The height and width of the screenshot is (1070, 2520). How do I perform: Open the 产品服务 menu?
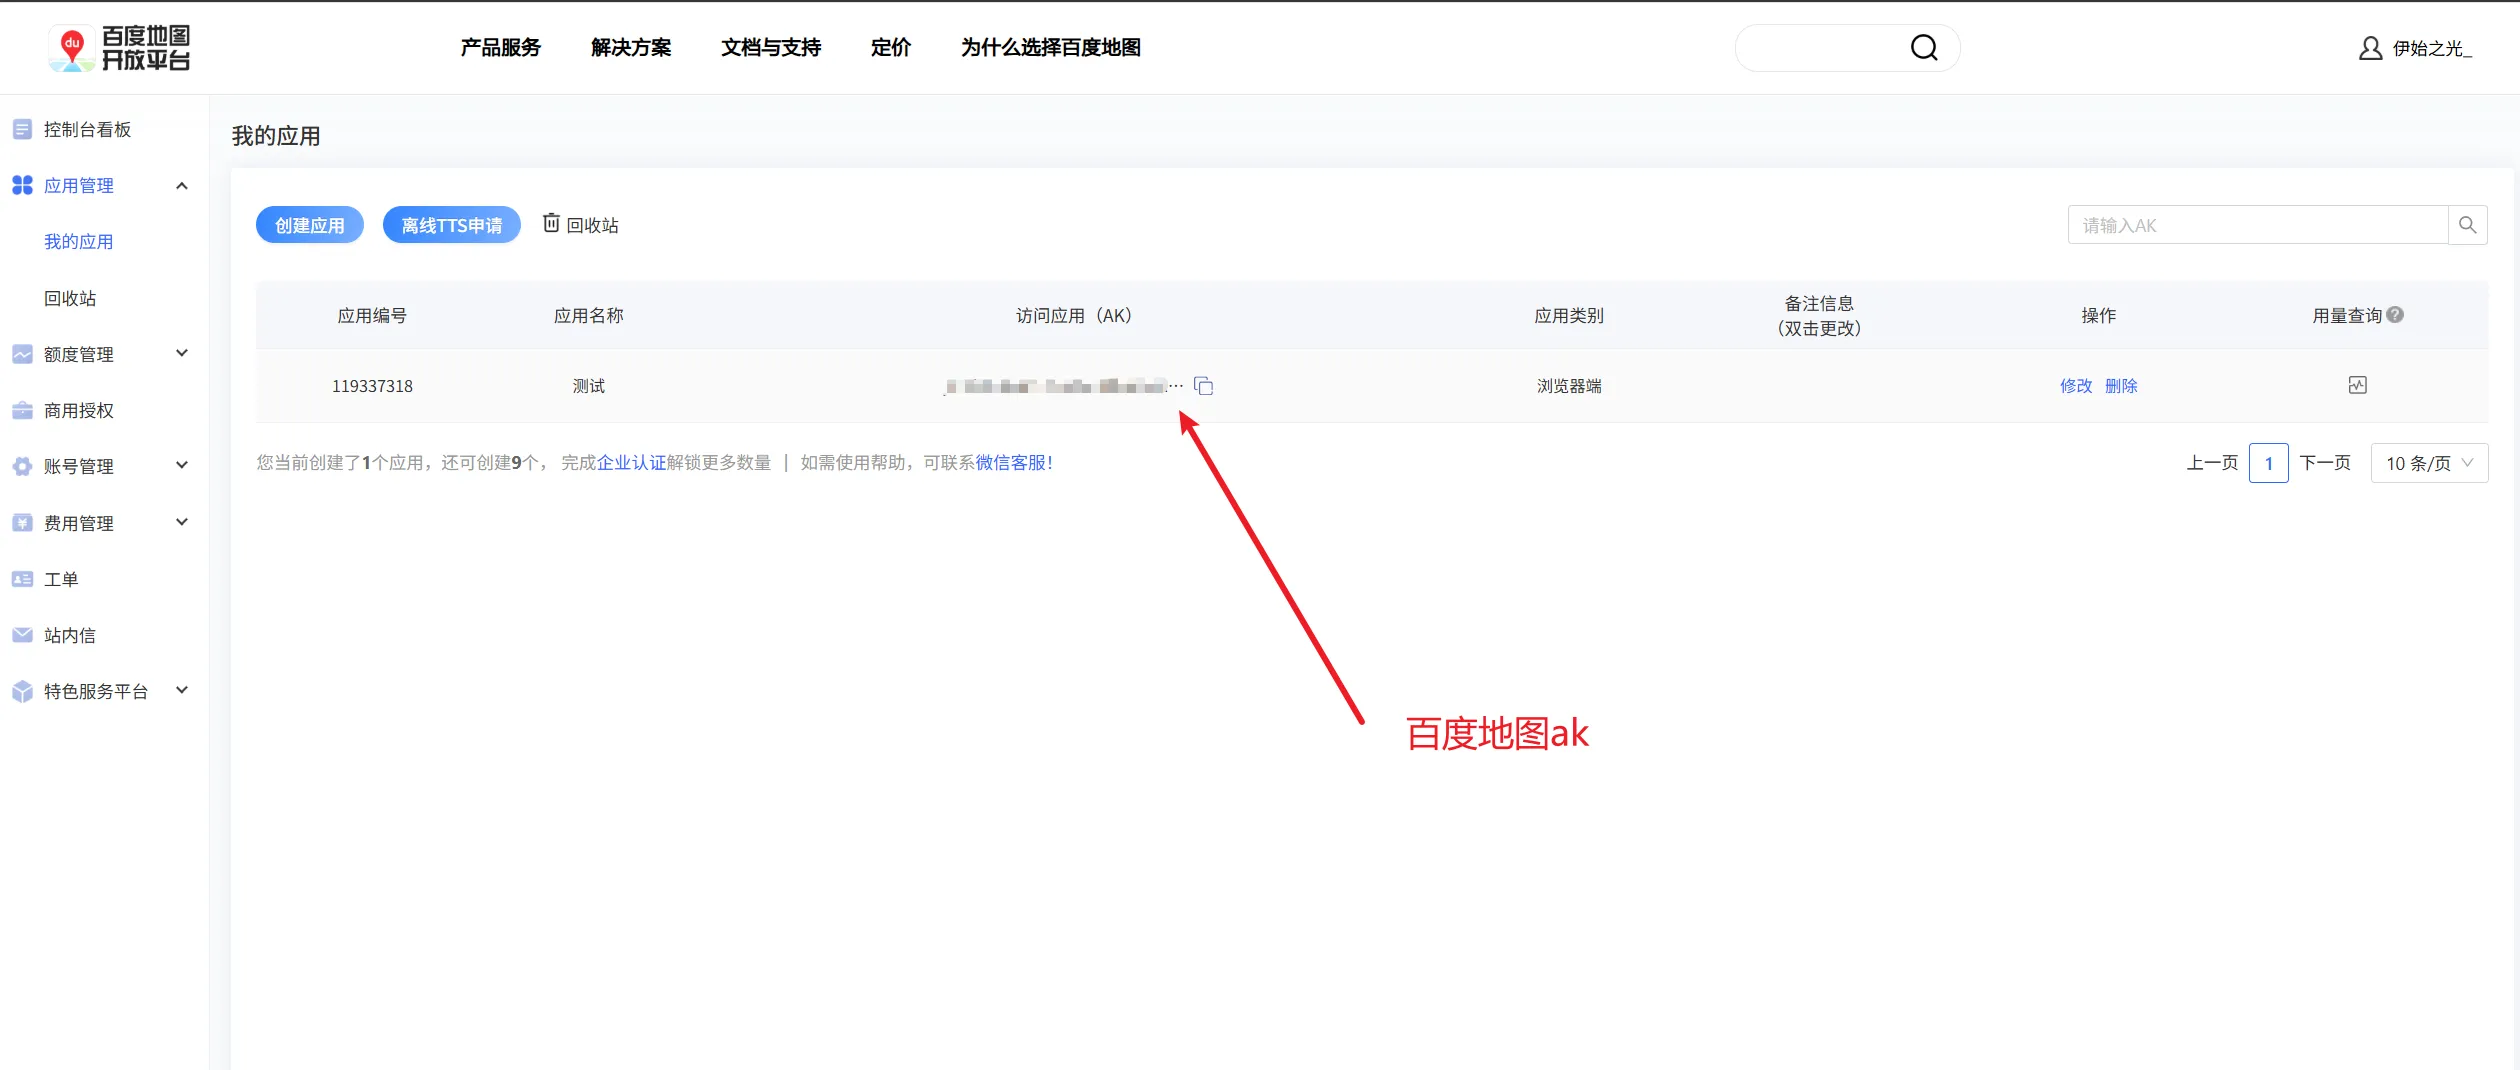coord(500,47)
